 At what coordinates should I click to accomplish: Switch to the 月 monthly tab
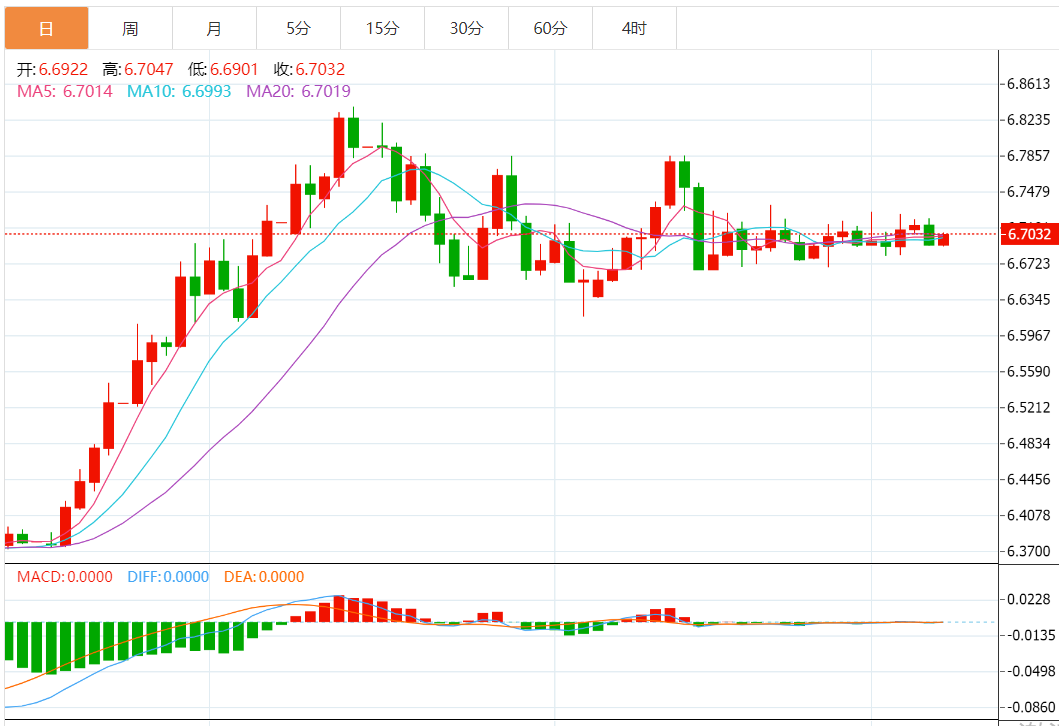coord(214,28)
